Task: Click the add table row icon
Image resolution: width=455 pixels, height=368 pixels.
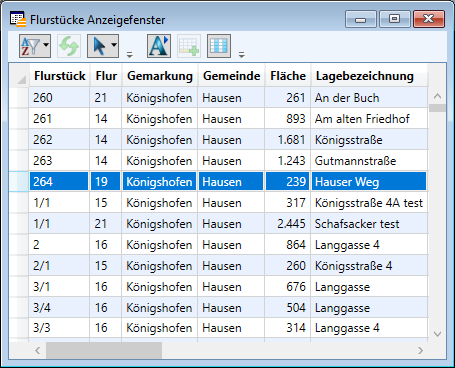Action: (x=189, y=46)
